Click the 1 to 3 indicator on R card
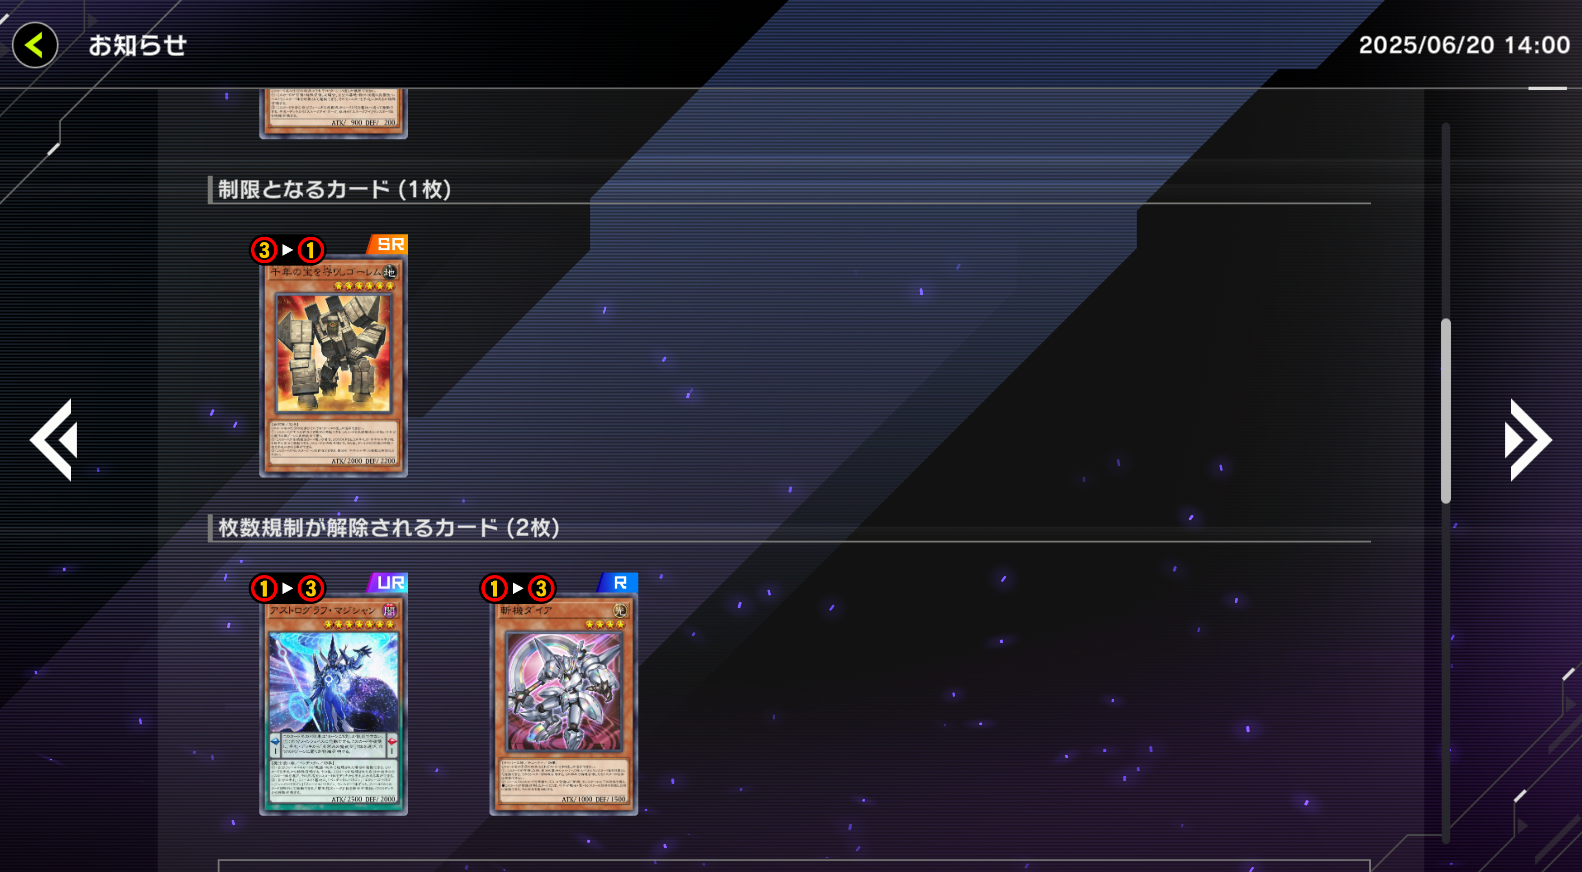The height and width of the screenshot is (872, 1582). pyautogui.click(x=518, y=588)
